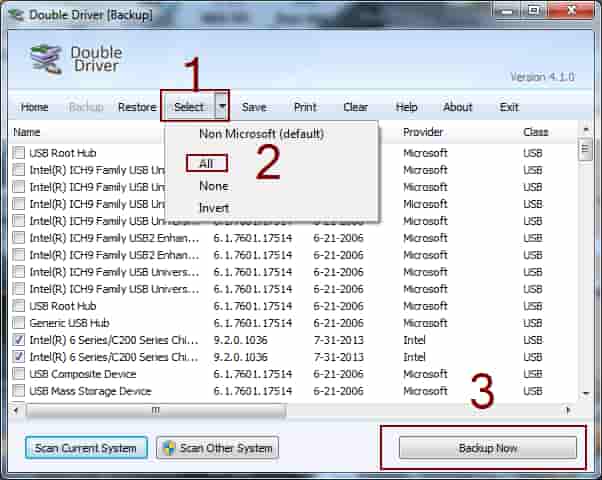Open Help from the toolbar
Screen dimensions: 602x480
(407, 107)
